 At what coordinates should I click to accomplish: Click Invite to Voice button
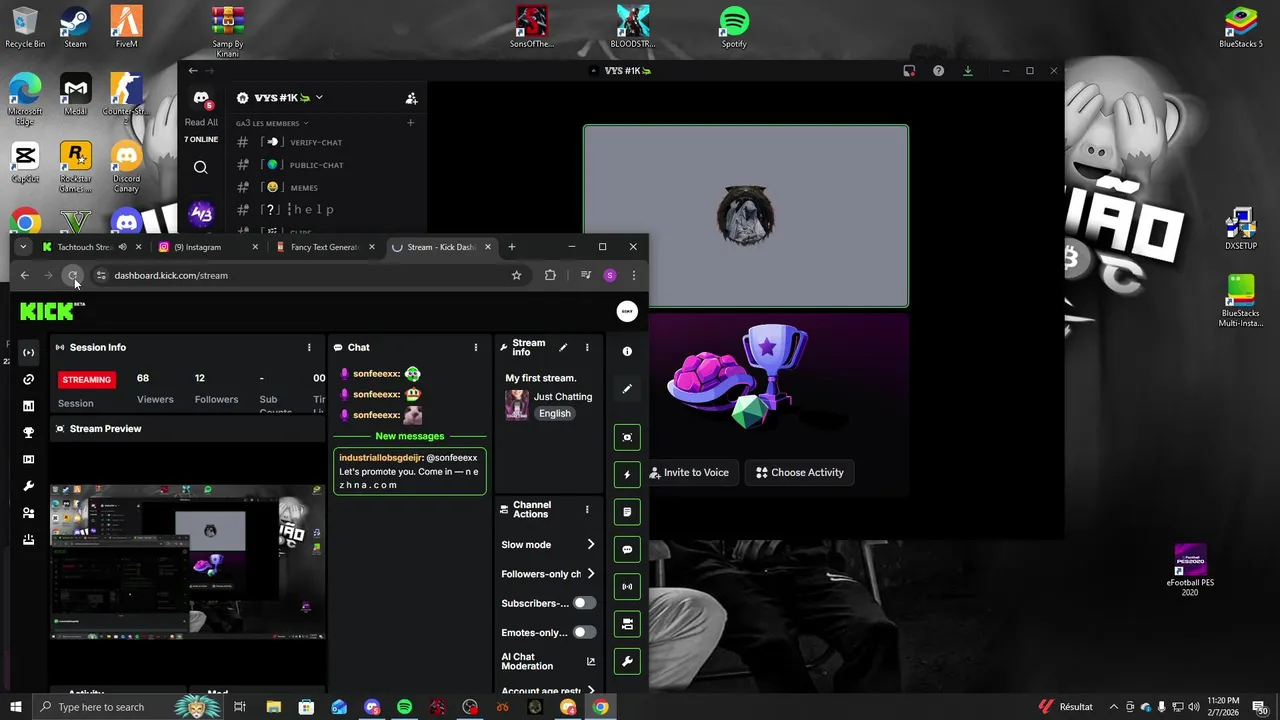click(688, 472)
